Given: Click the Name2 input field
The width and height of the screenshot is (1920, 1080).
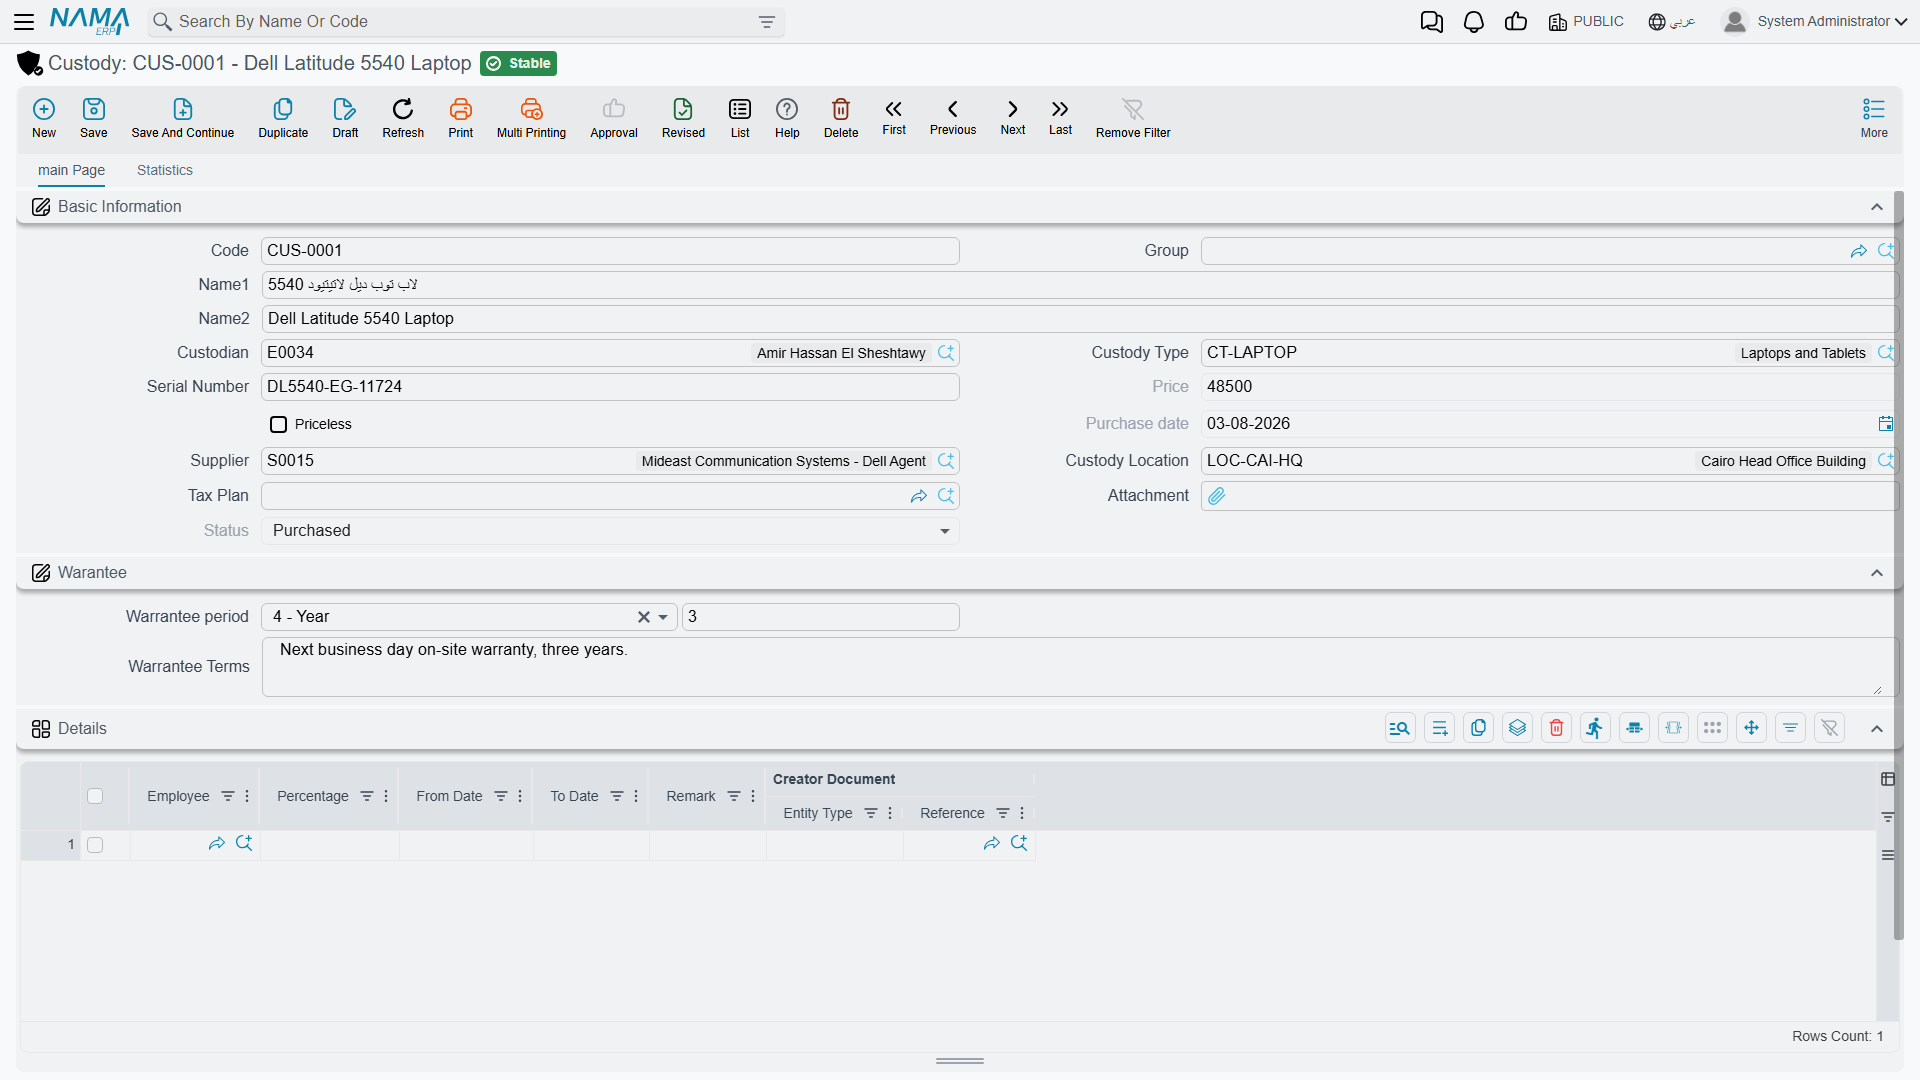Looking at the screenshot, I should pyautogui.click(x=1079, y=319).
